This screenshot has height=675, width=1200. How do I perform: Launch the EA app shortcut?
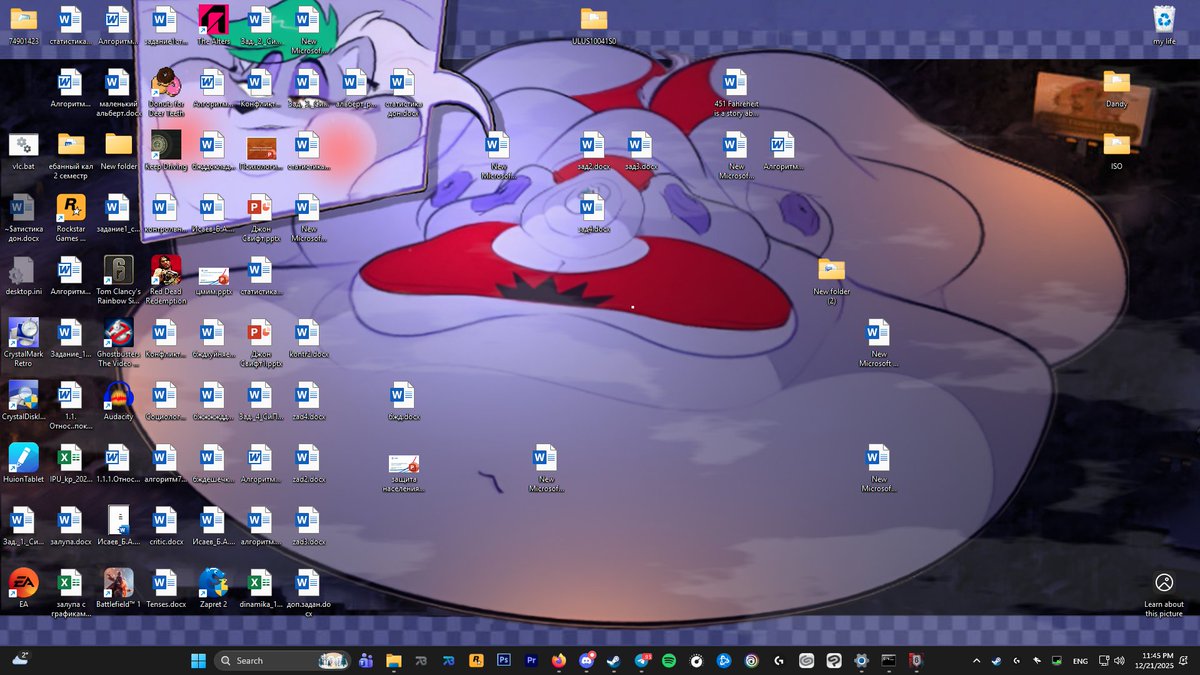point(22,588)
